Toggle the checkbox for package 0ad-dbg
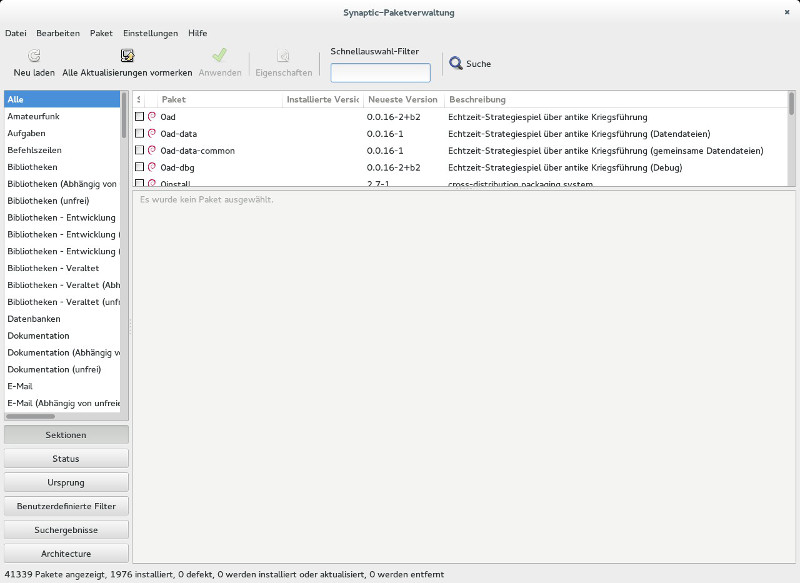 pyautogui.click(x=139, y=167)
